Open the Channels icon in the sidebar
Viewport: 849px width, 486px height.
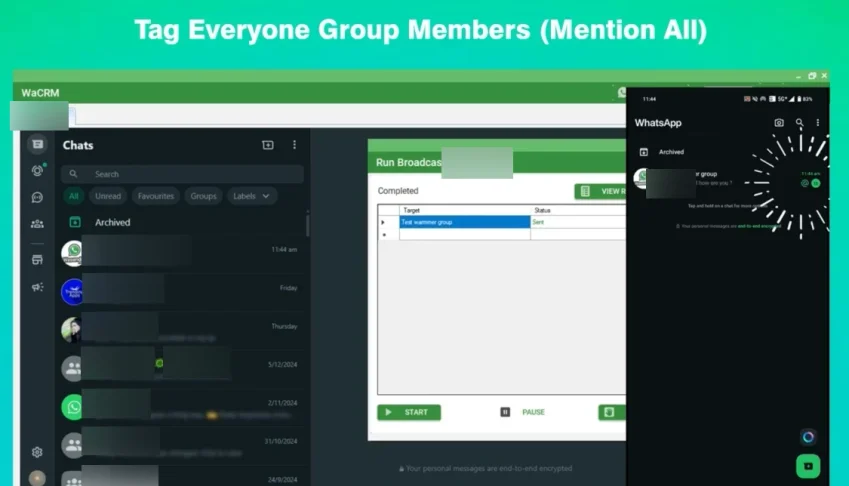(37, 198)
